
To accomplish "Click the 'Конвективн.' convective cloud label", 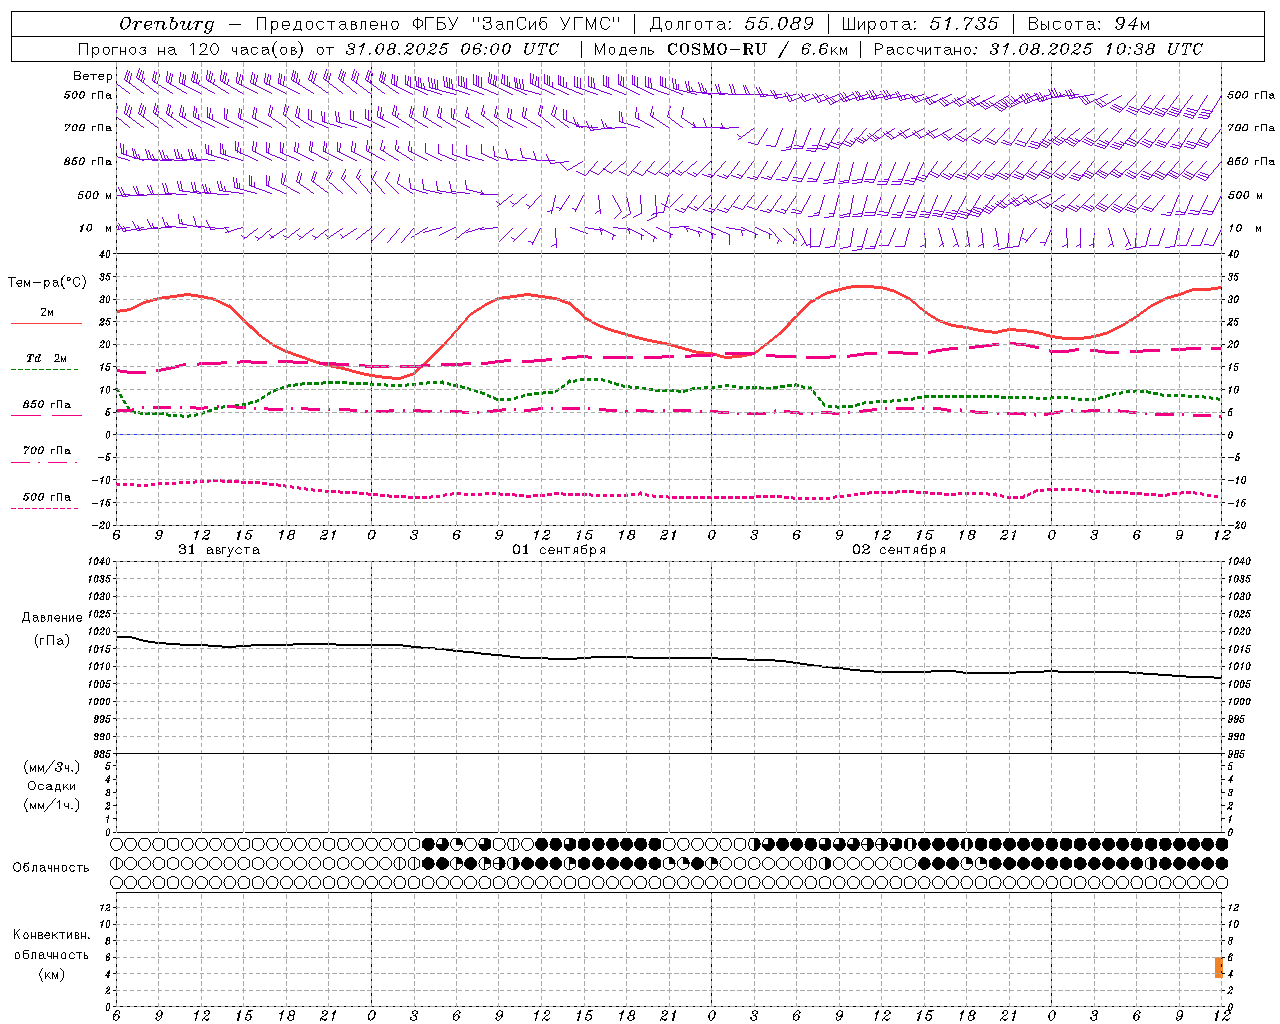I will pyautogui.click(x=51, y=935).
